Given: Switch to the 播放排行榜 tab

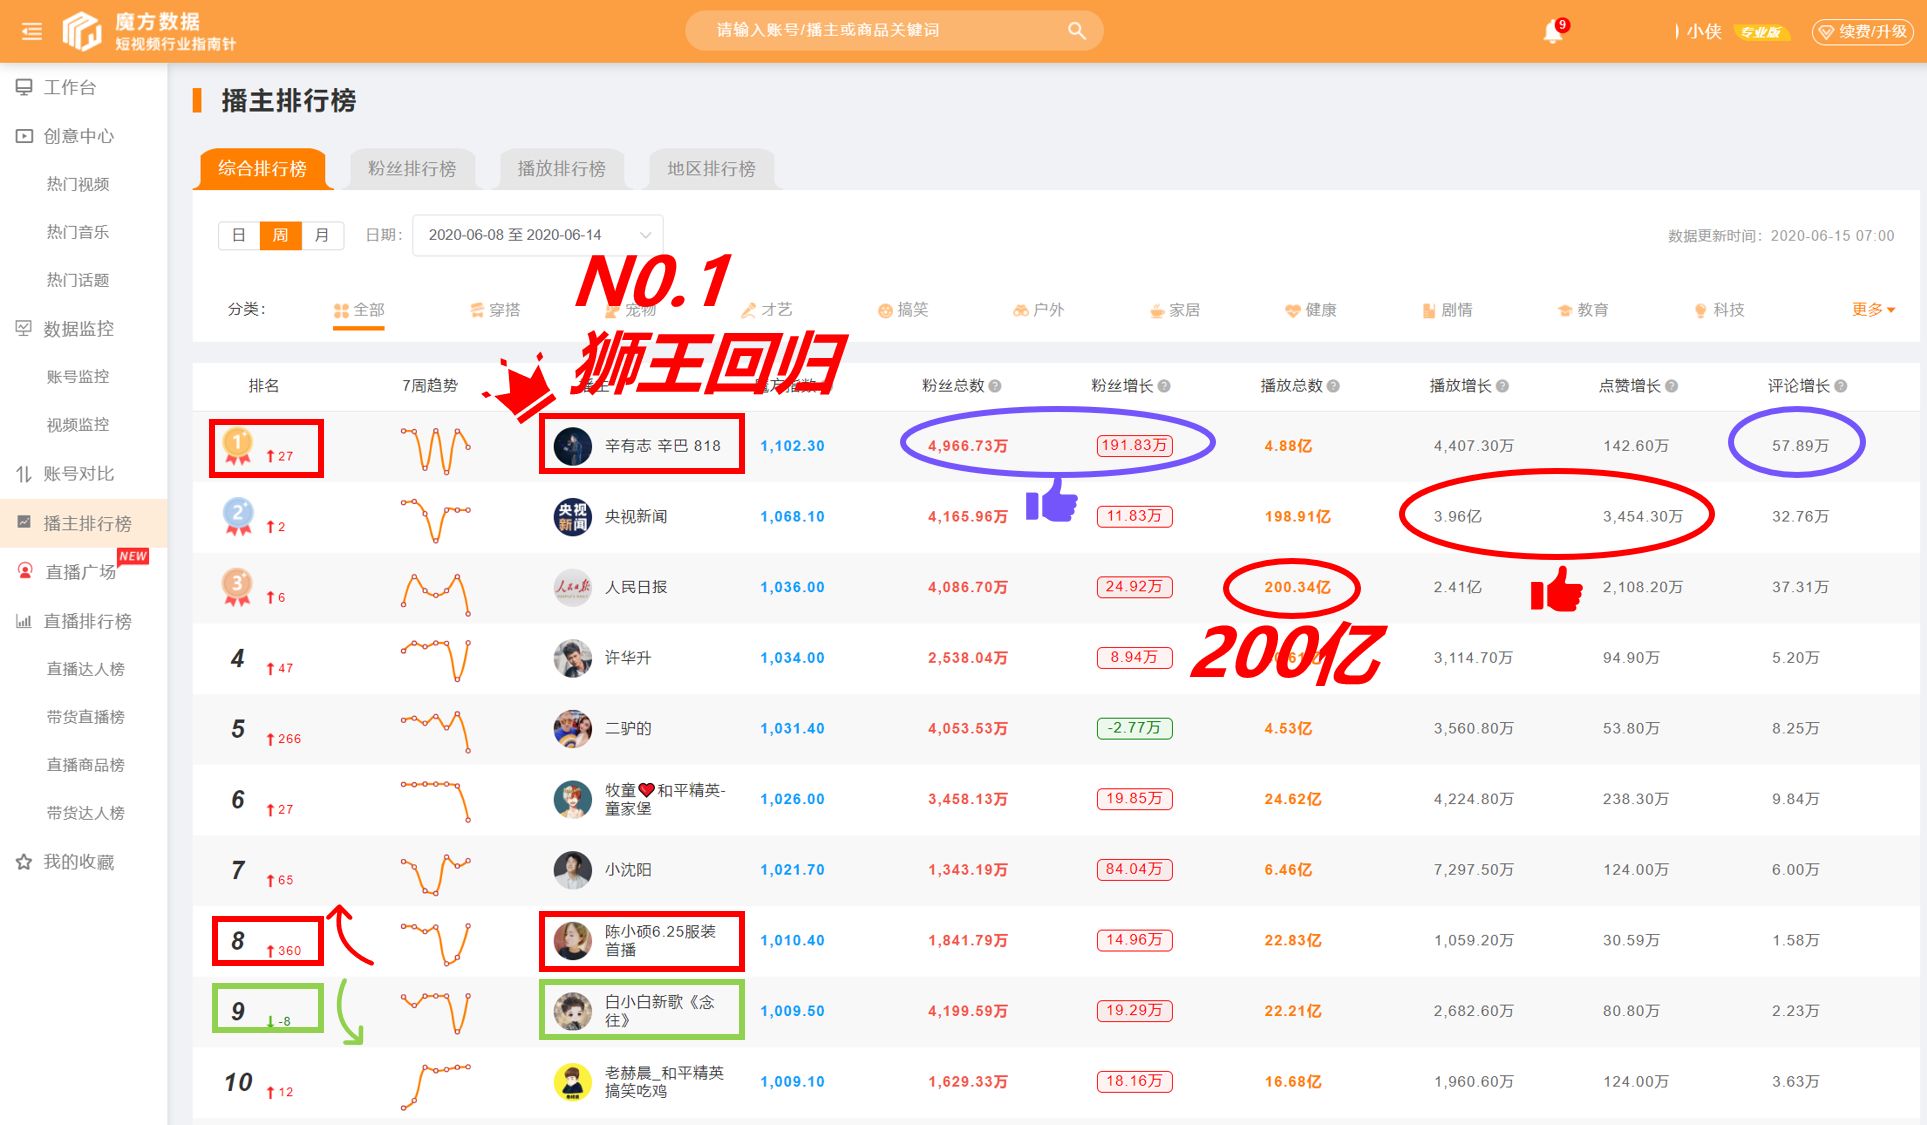Looking at the screenshot, I should (x=562, y=168).
